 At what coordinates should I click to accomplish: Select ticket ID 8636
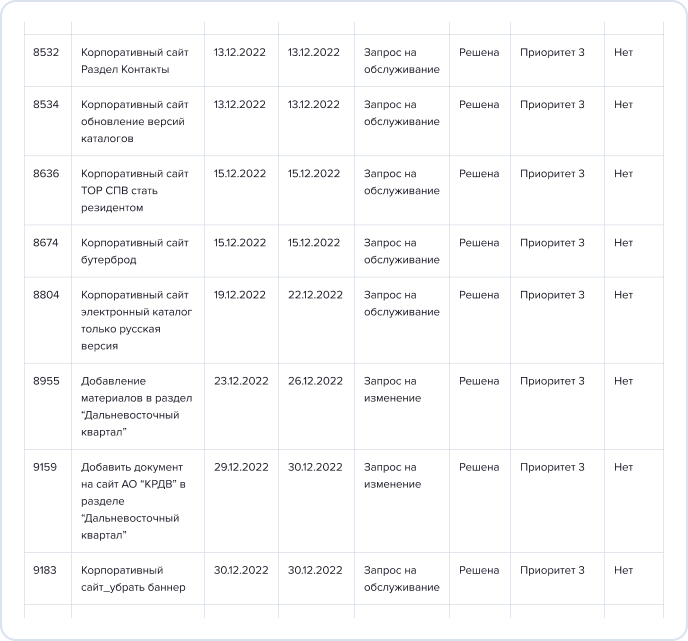pos(46,173)
